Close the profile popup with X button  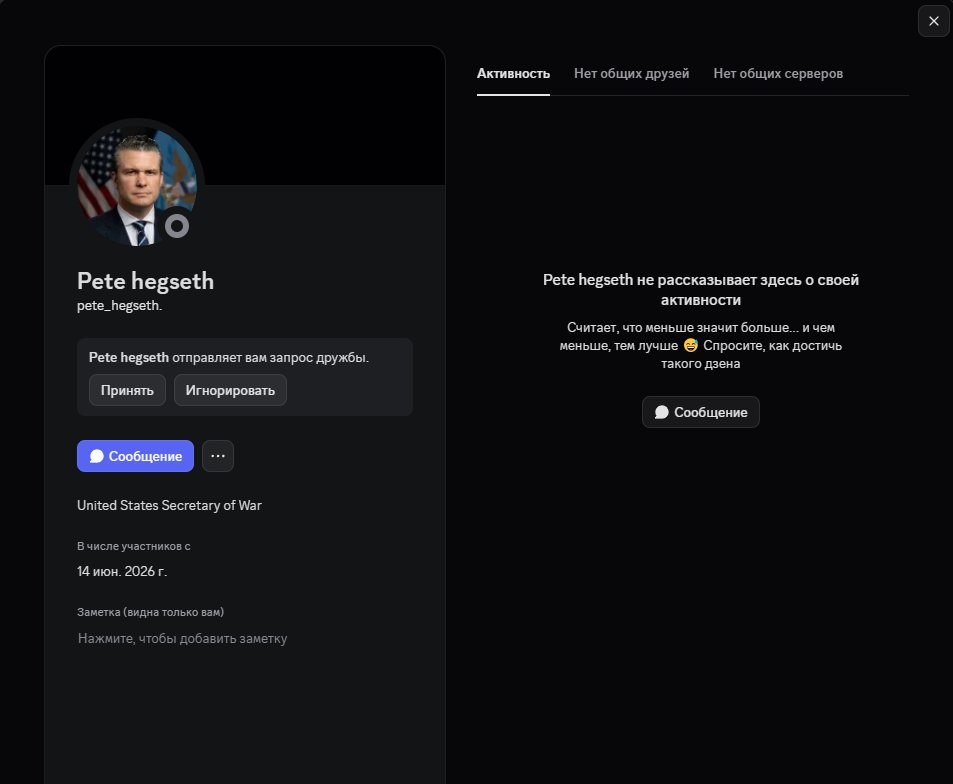click(x=934, y=21)
